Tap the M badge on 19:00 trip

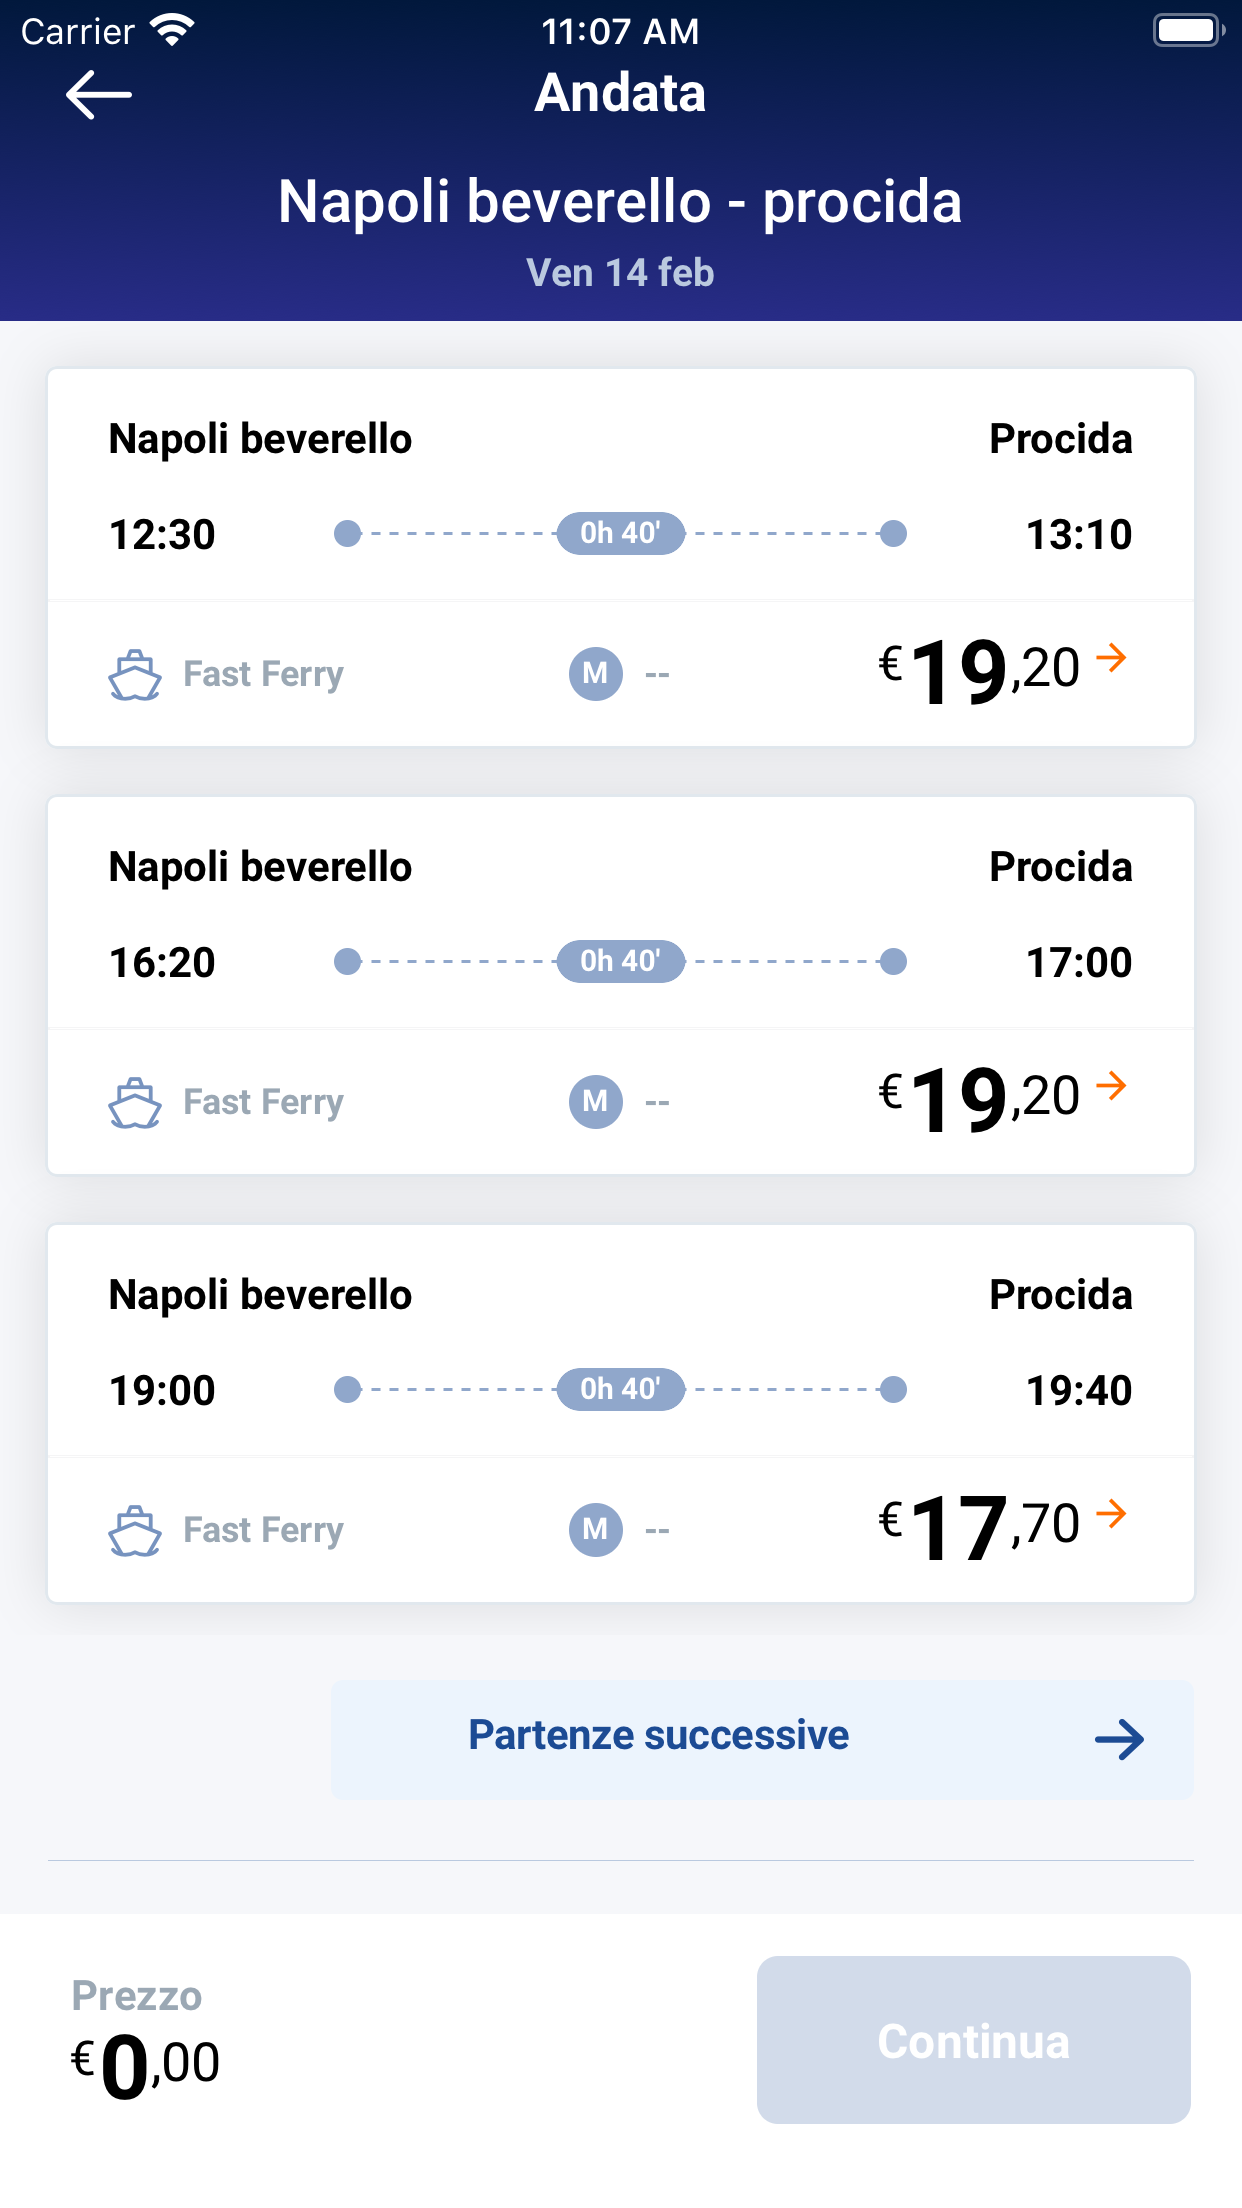tap(596, 1530)
